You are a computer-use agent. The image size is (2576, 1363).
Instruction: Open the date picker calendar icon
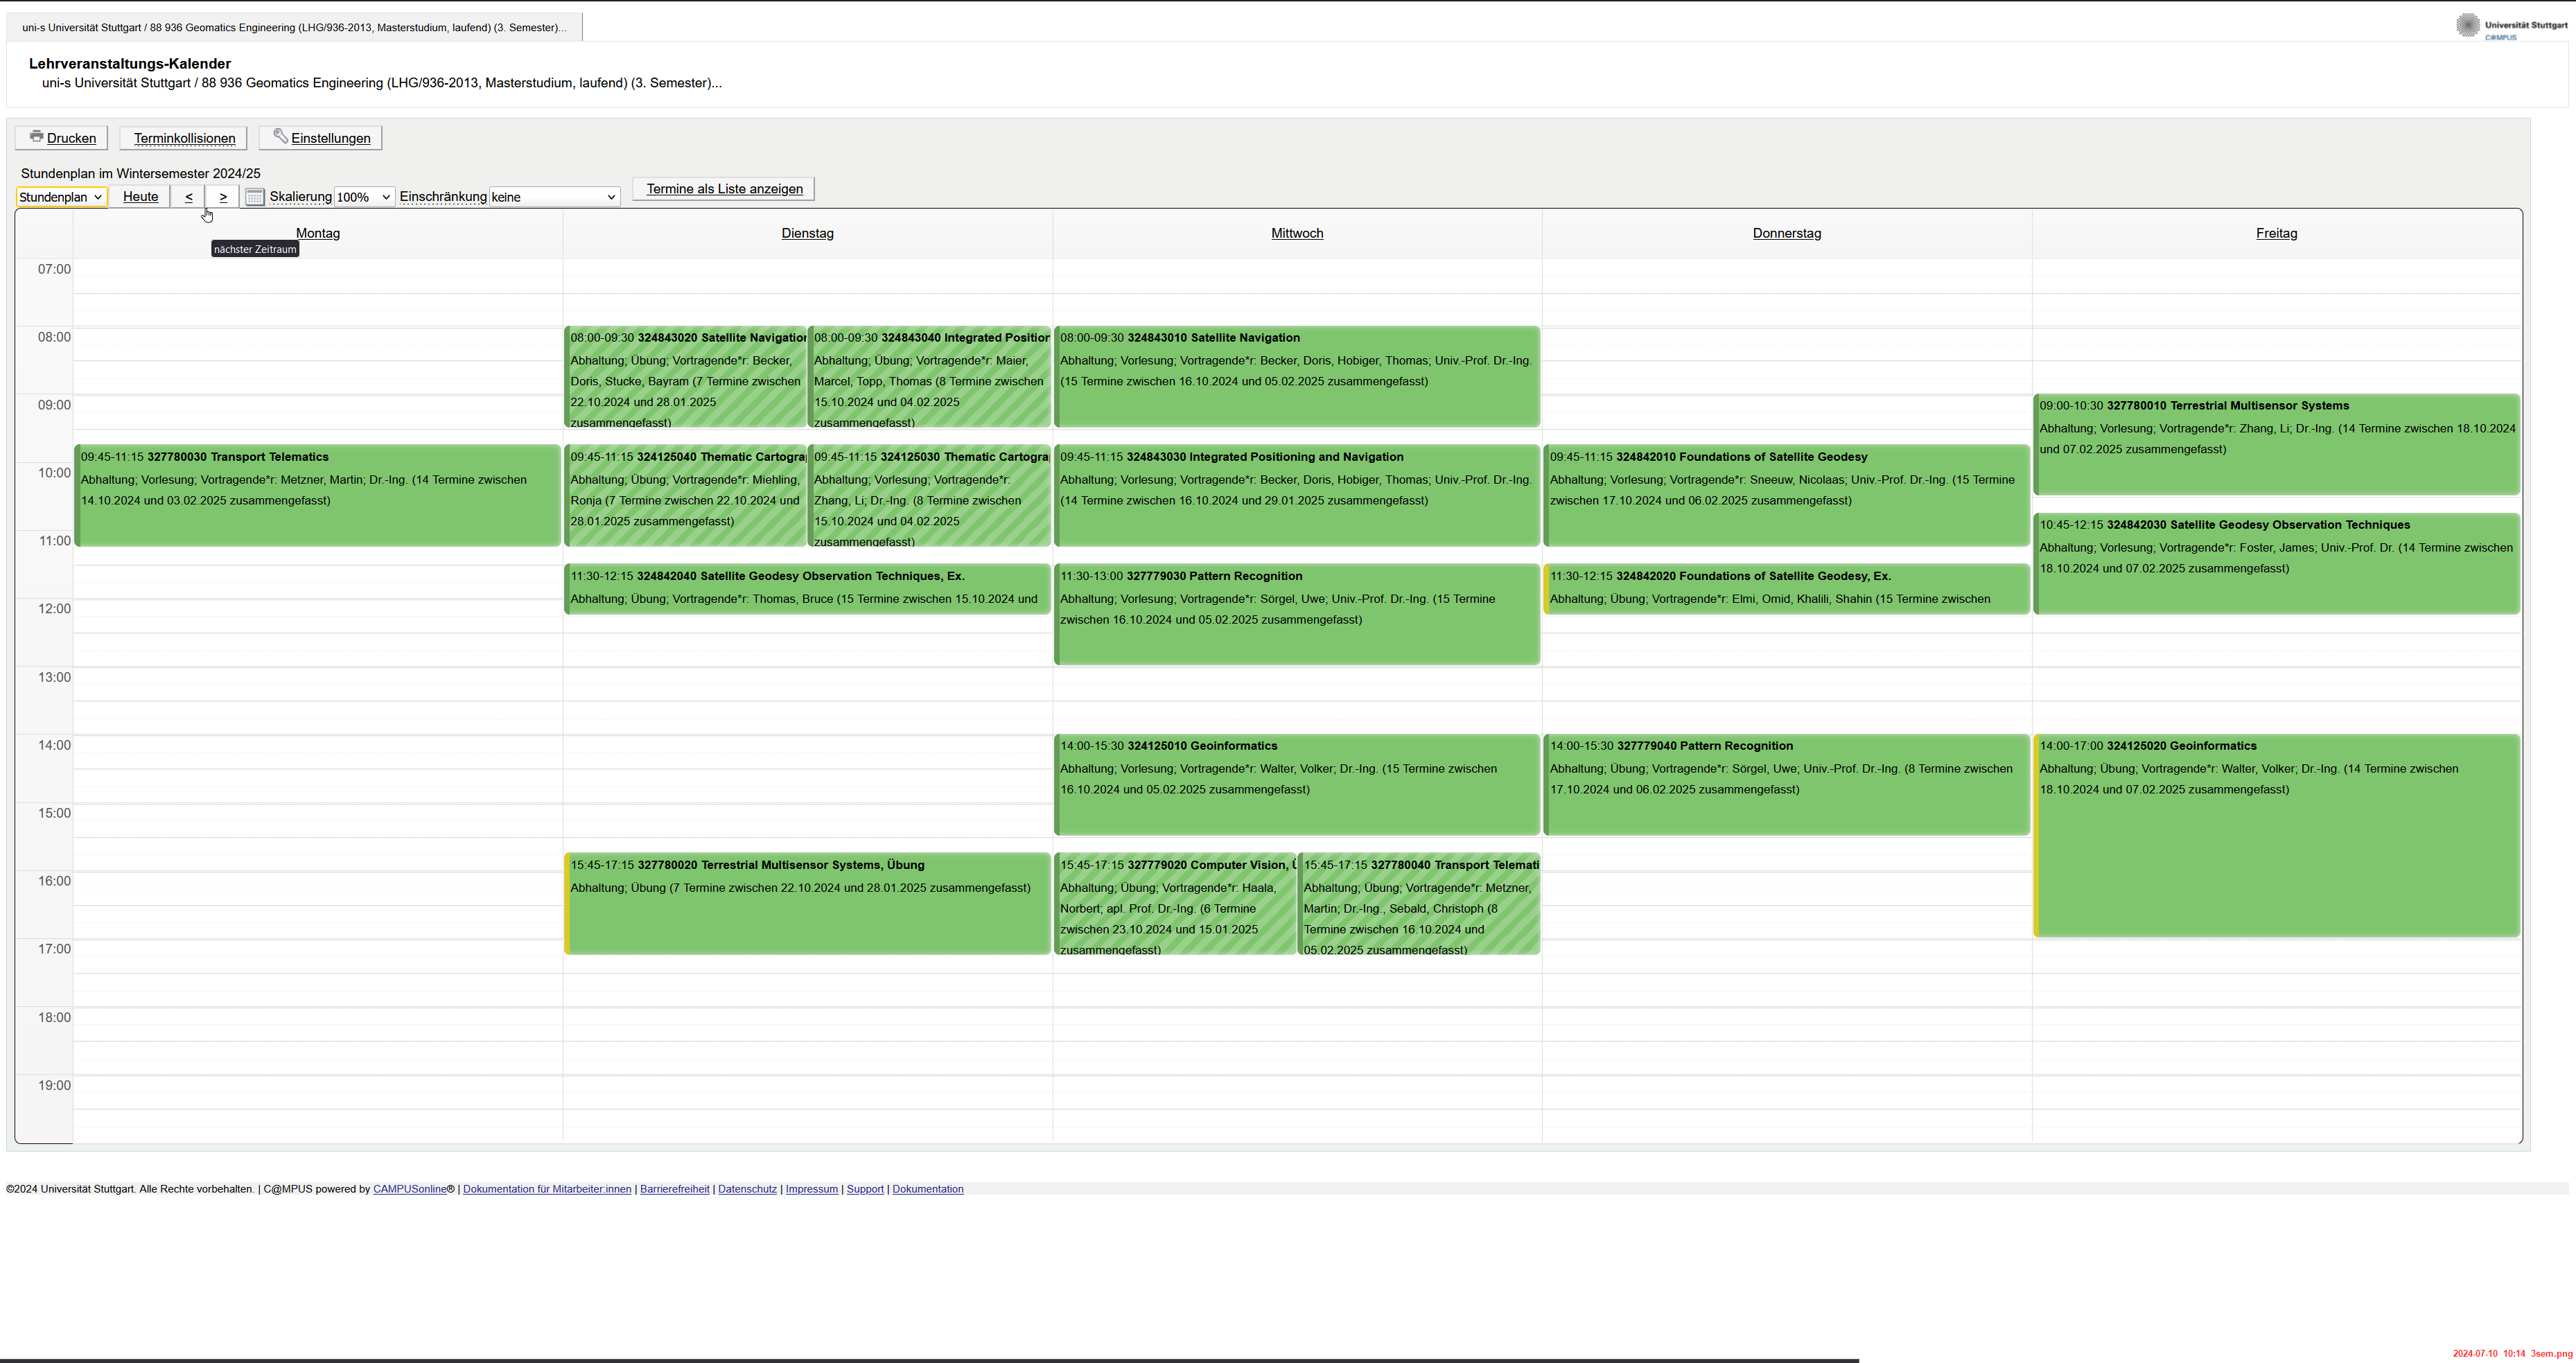coord(255,197)
